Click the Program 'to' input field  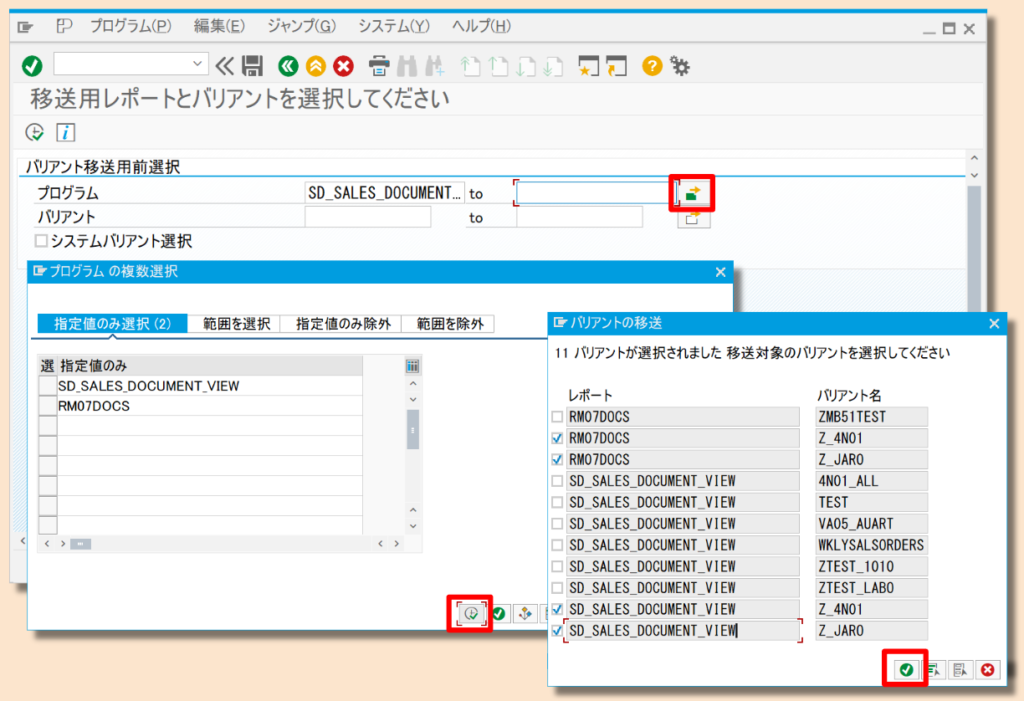593,193
